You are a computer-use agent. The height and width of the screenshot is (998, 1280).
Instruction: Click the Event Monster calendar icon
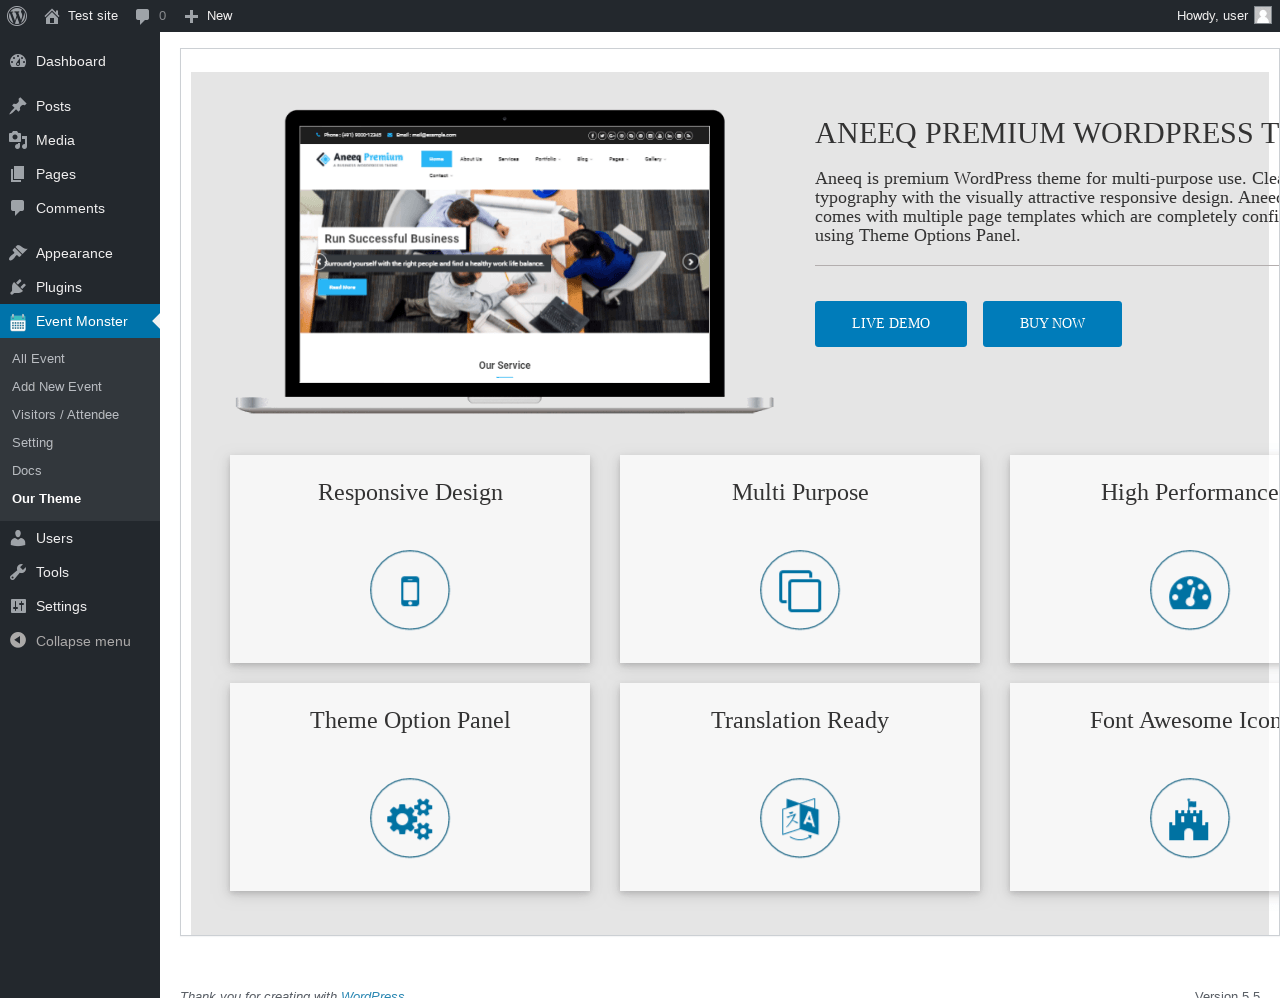18,321
